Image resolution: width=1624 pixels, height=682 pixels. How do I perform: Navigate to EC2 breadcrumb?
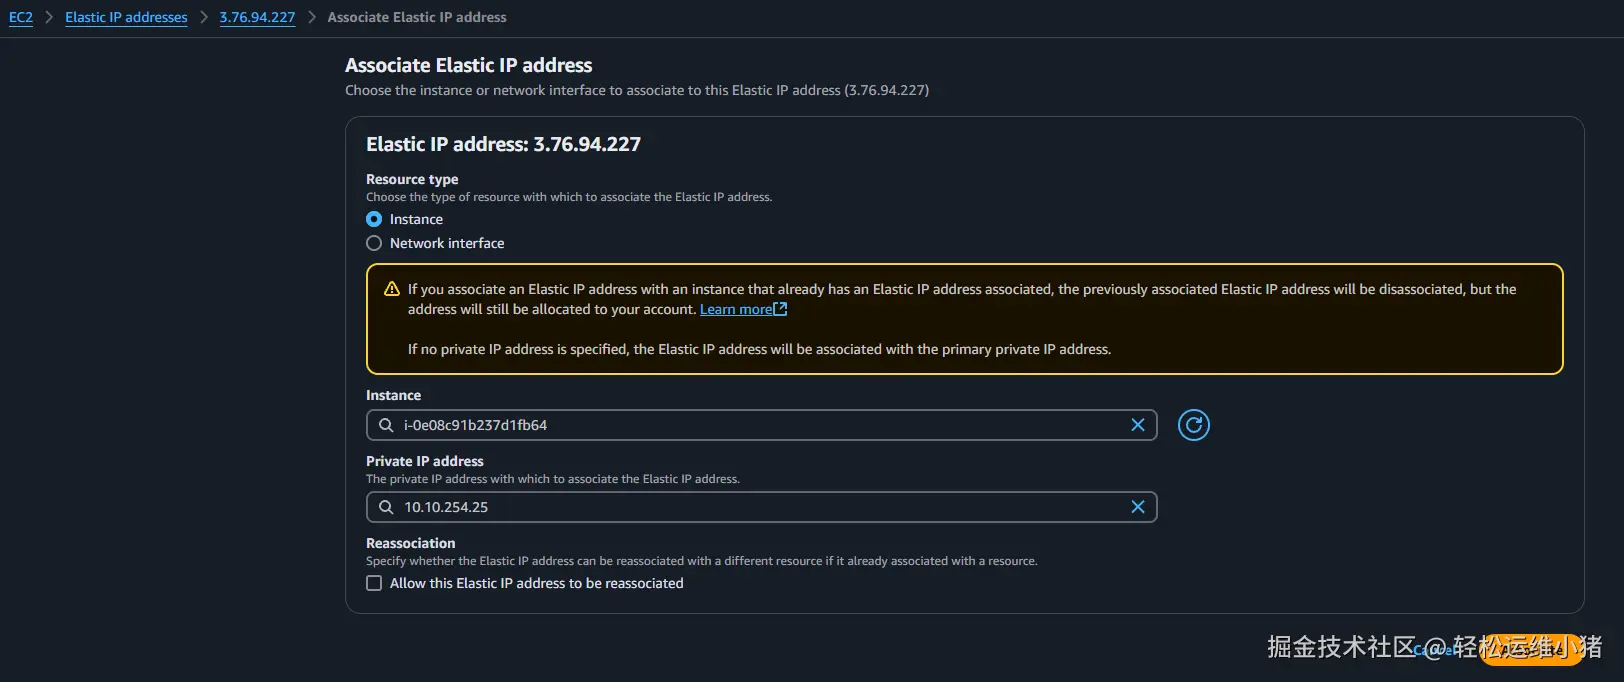[x=21, y=17]
